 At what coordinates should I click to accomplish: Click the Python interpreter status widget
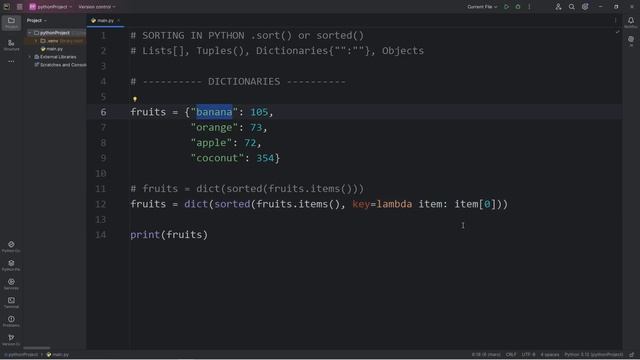pyautogui.click(x=594, y=354)
